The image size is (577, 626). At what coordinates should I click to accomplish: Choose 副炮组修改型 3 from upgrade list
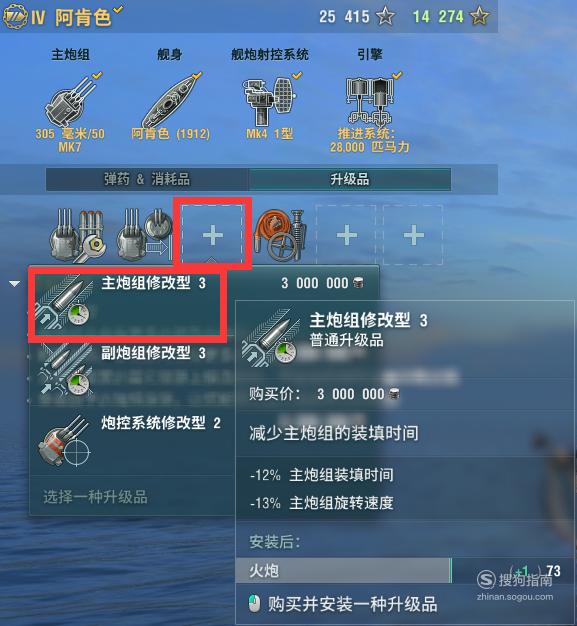click(133, 372)
